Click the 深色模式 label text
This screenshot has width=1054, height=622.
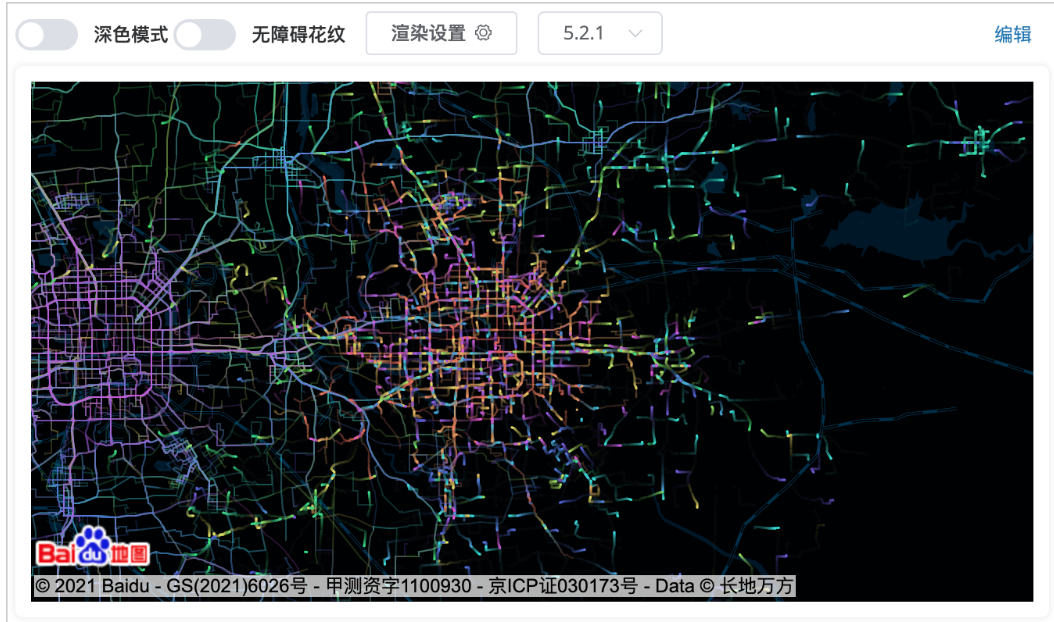(130, 34)
